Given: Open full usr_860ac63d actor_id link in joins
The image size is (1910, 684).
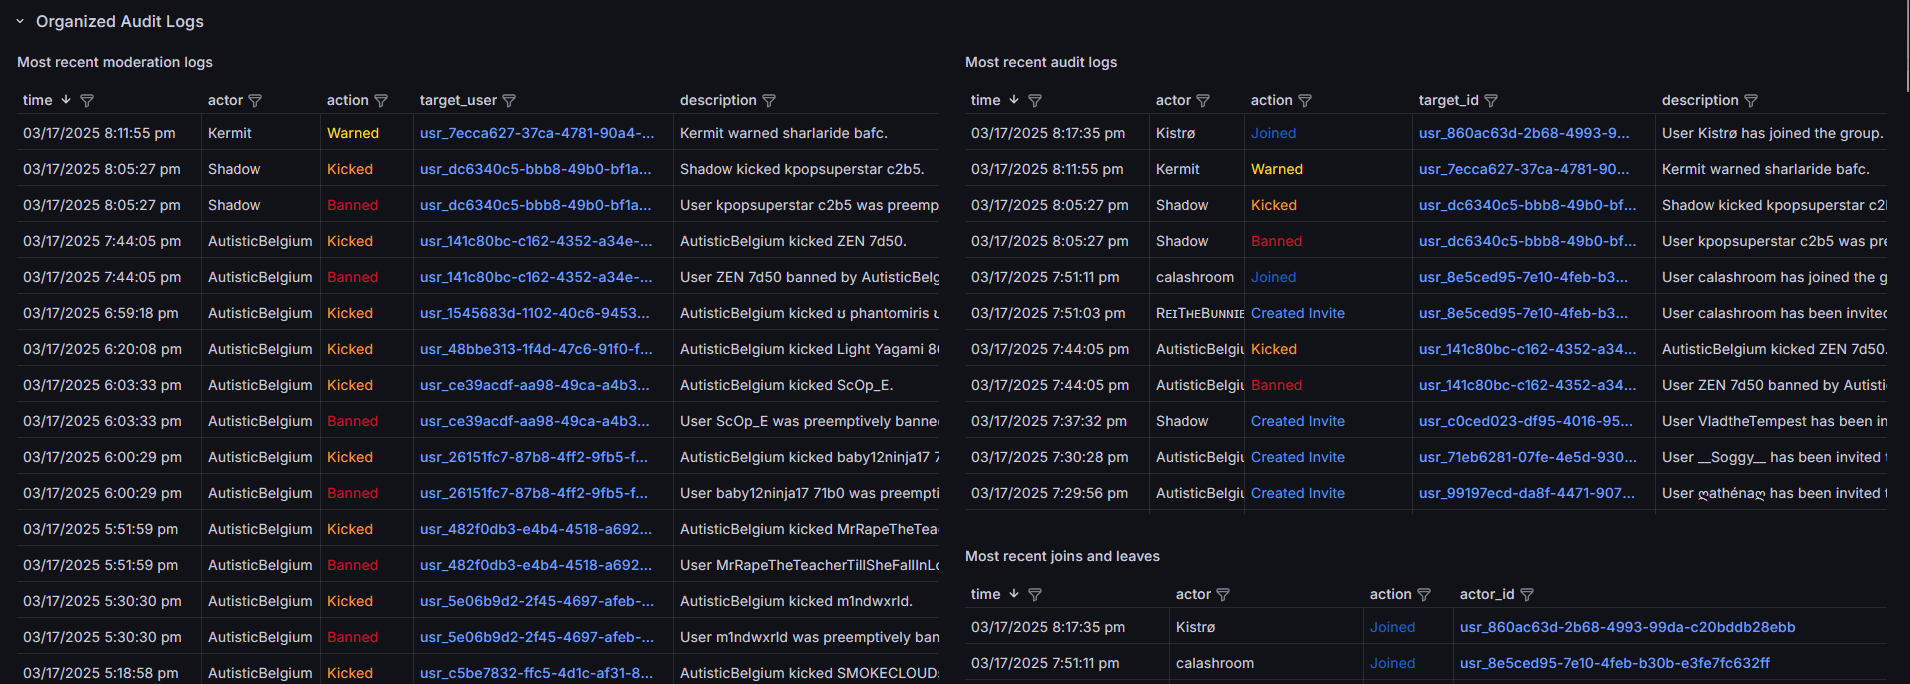Looking at the screenshot, I should click(x=1627, y=627).
